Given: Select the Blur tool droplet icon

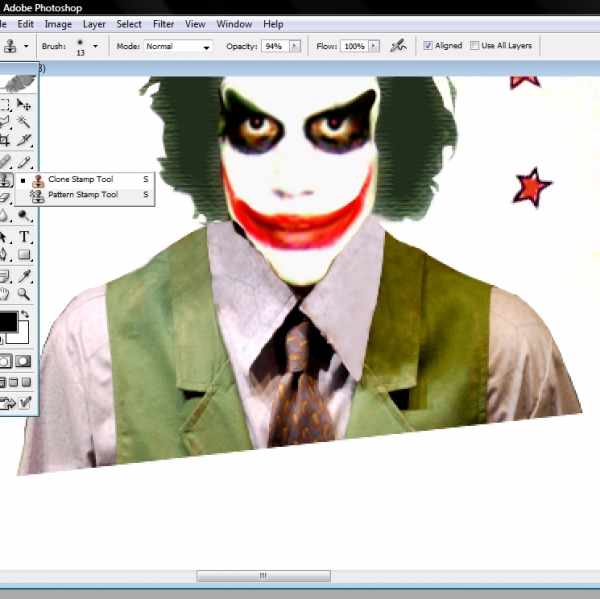Looking at the screenshot, I should pos(5,216).
